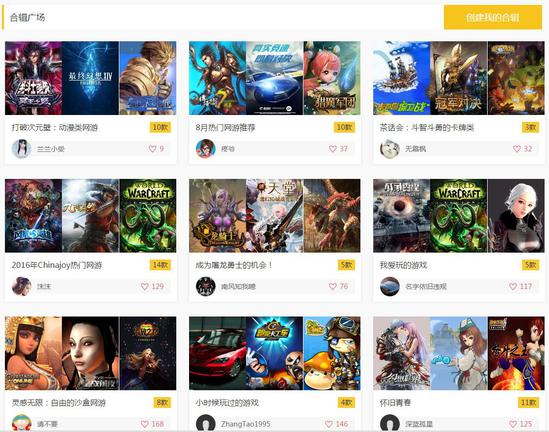Click the heart icon showing 117 likes
The width and height of the screenshot is (549, 432).
tap(513, 286)
